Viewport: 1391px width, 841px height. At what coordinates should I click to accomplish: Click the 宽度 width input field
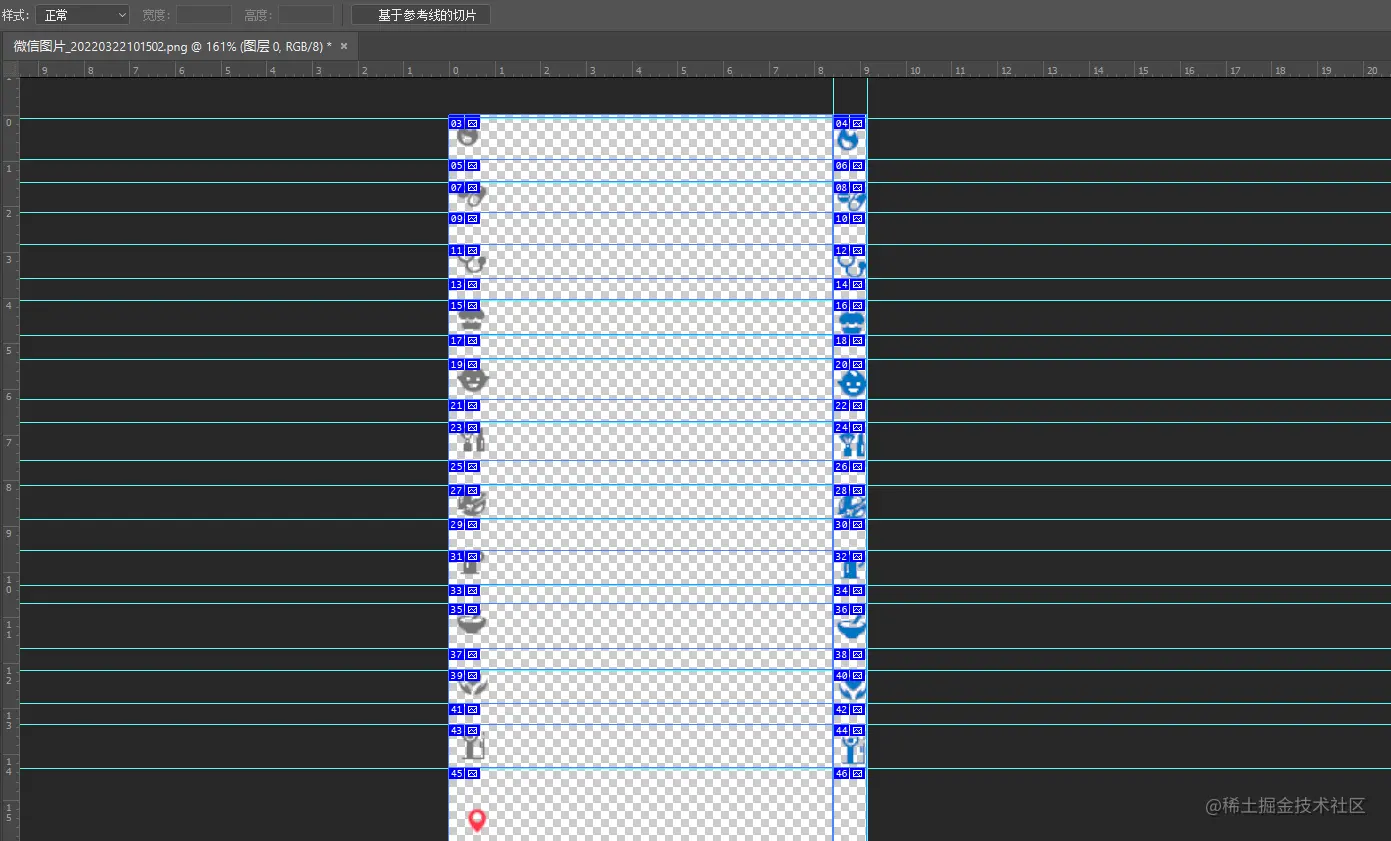point(204,15)
